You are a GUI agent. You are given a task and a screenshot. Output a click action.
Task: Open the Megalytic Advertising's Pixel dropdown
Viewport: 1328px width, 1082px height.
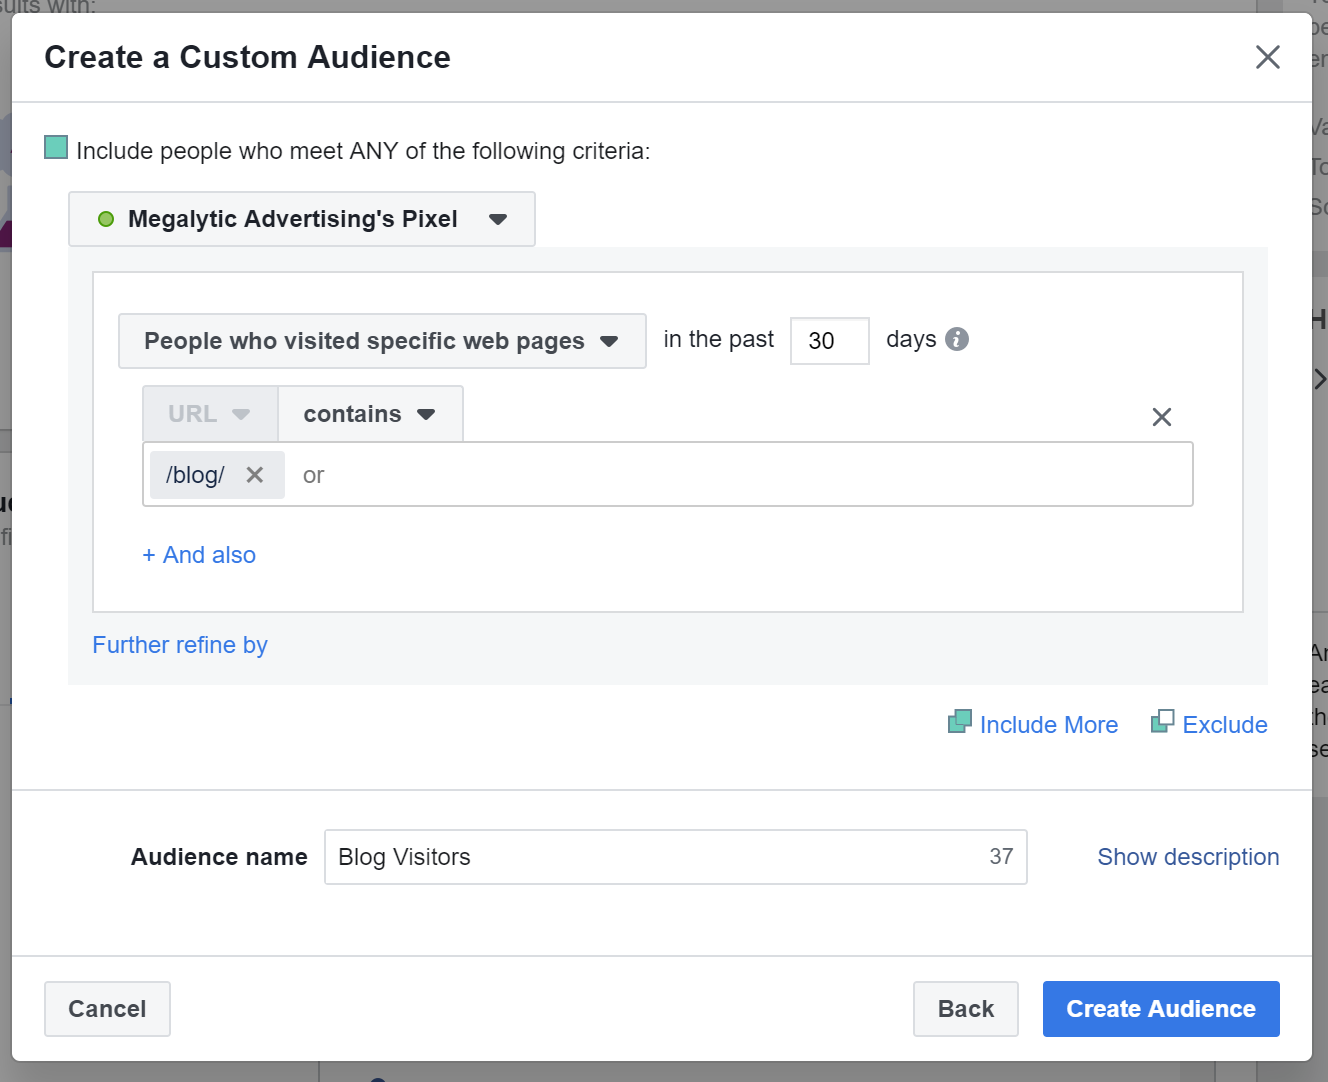click(x=302, y=219)
